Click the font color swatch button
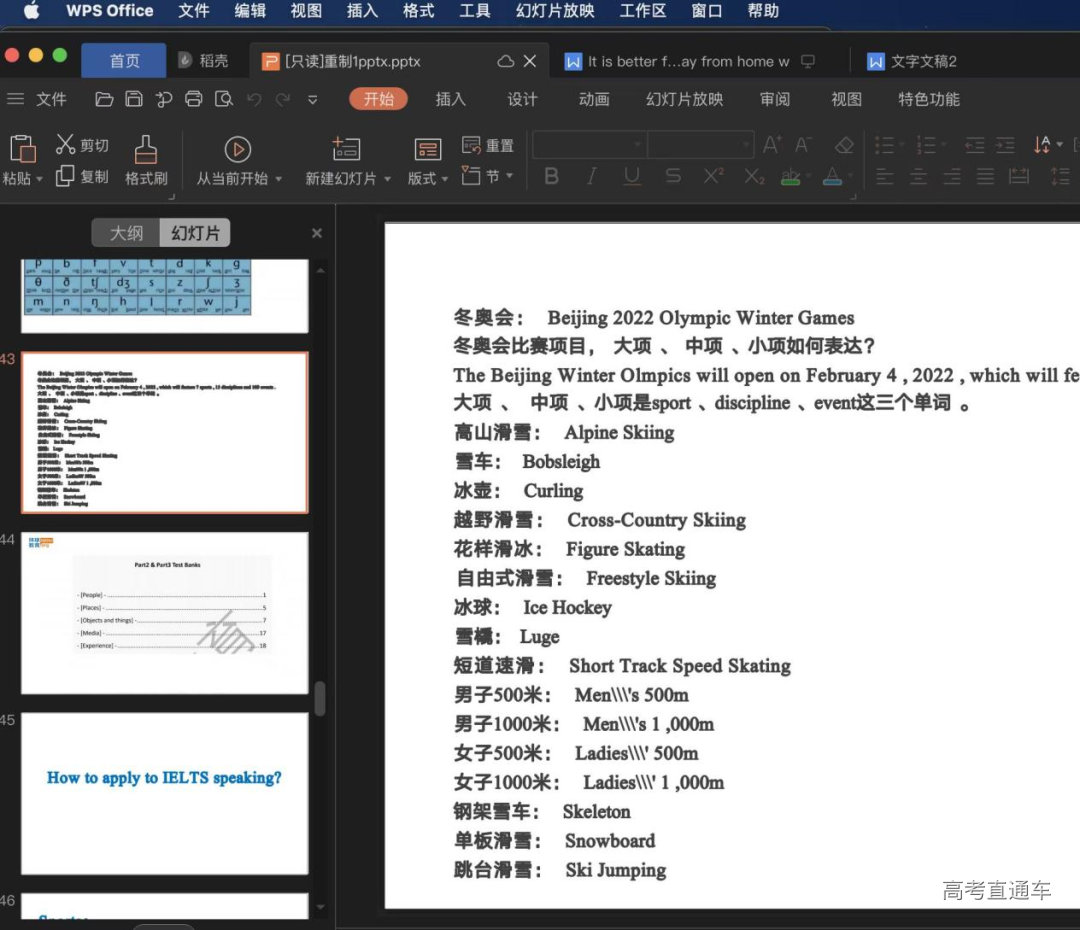1080x930 pixels. pos(832,176)
